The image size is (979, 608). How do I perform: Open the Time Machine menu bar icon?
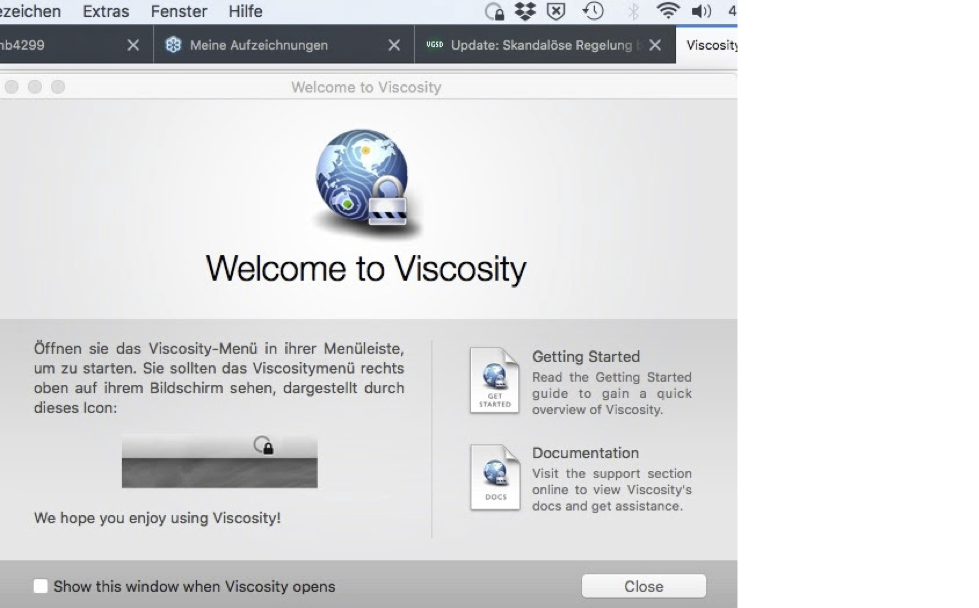tap(593, 11)
